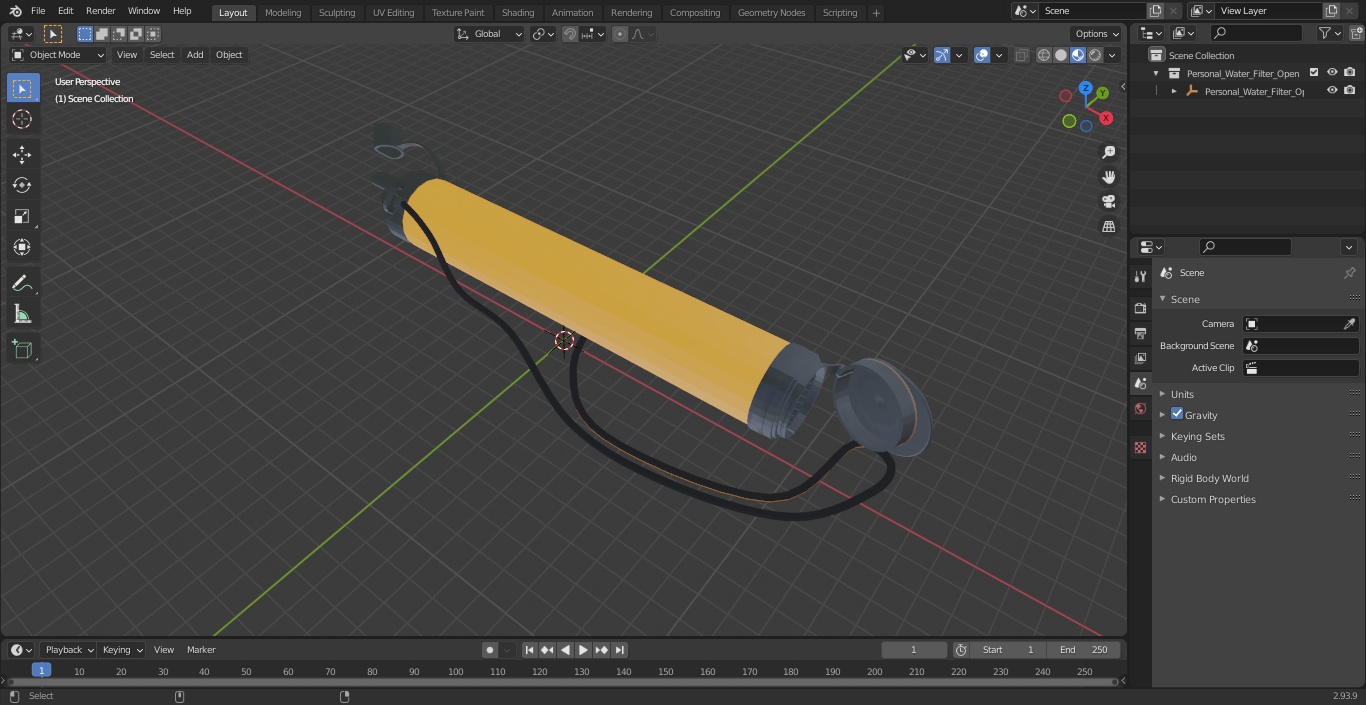Click the Play animation button
The height and width of the screenshot is (705, 1366).
583,650
